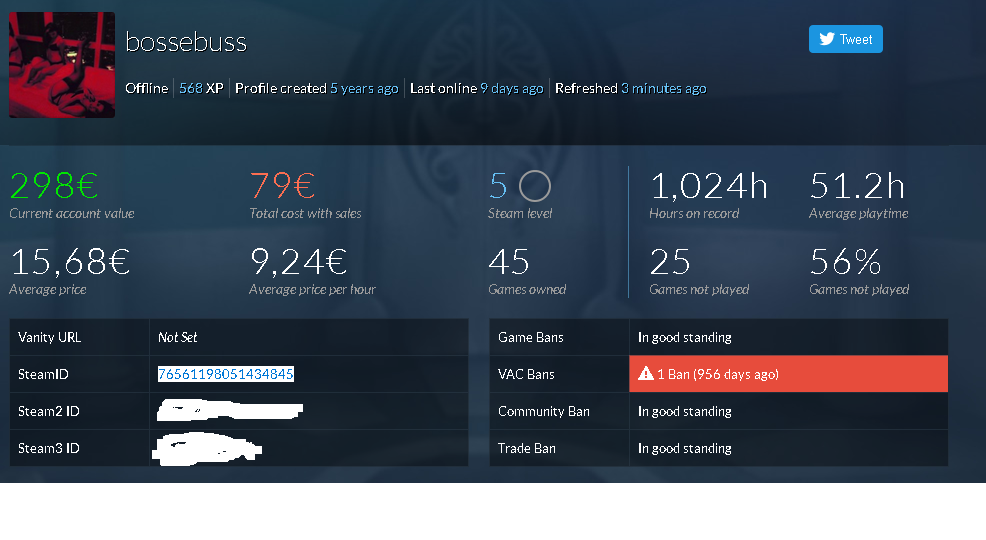Click the 9,24€ average price per hour
This screenshot has height=540, width=986.
click(299, 262)
